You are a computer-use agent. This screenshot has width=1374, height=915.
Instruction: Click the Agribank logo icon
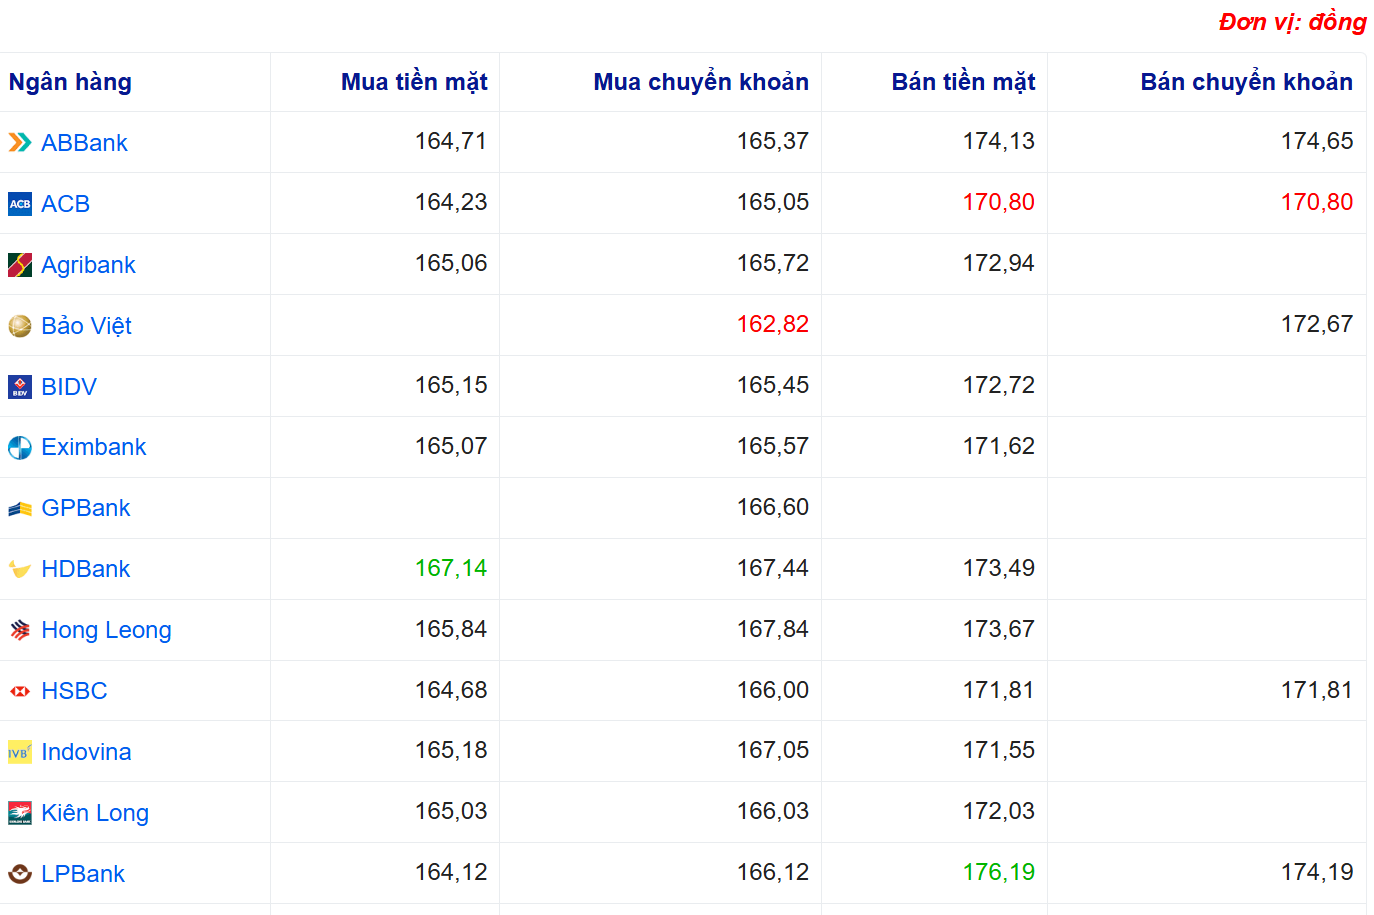20,265
